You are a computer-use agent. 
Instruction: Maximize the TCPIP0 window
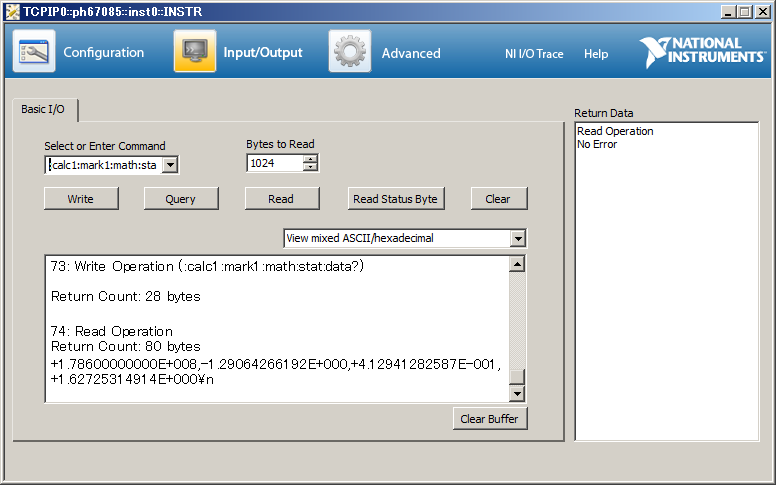point(744,12)
